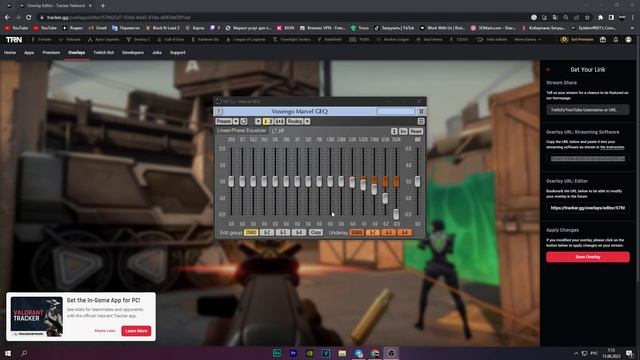Open the Presets menu in Marvel GEQ
640x360 pixels.
[224, 121]
